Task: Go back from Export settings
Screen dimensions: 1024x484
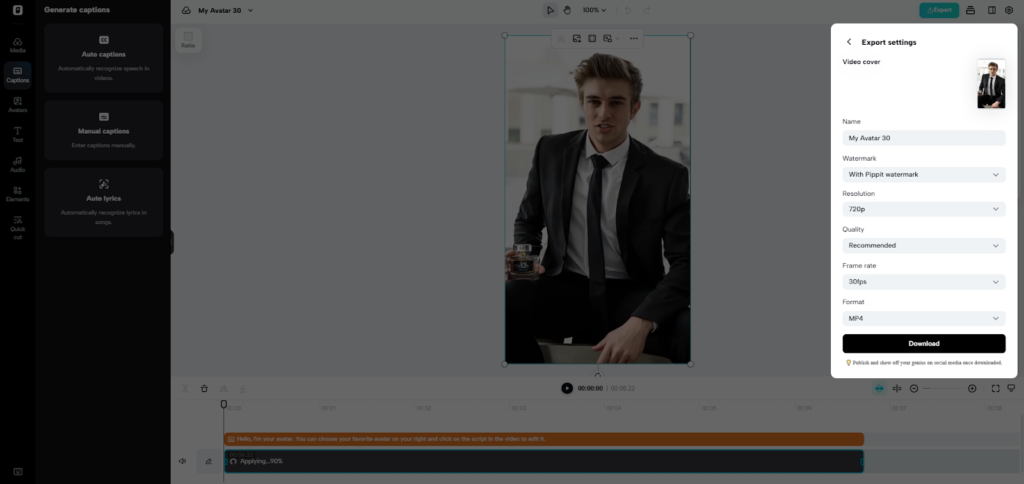Action: (x=849, y=42)
